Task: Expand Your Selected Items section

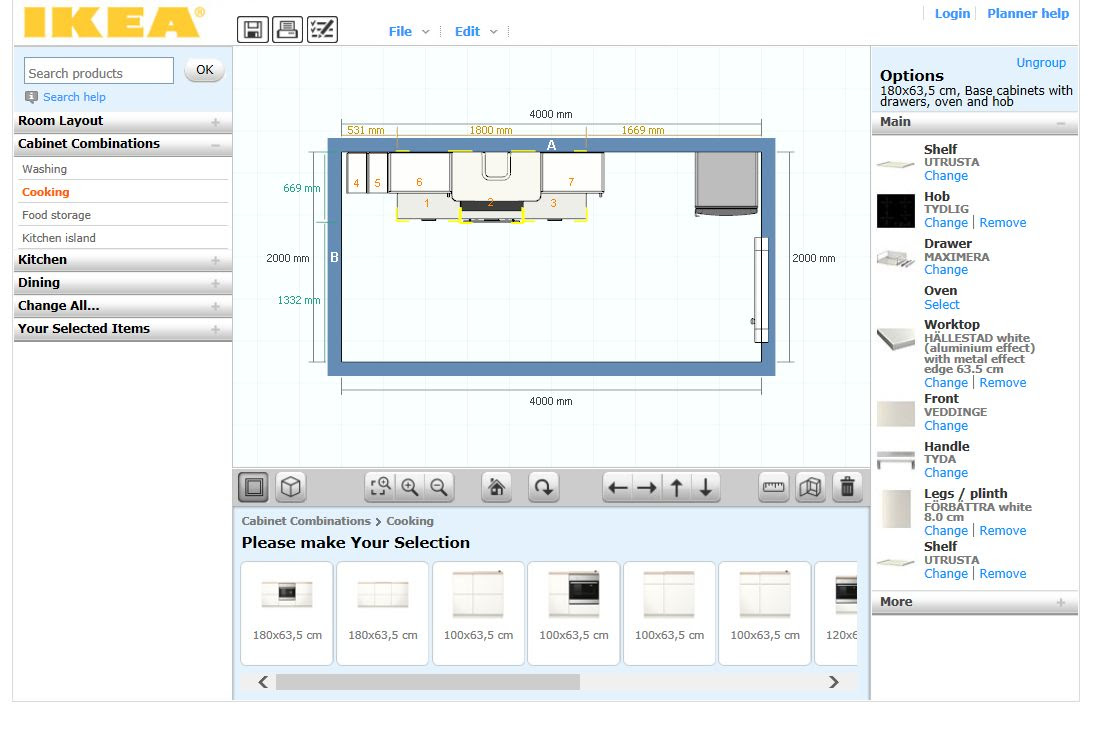Action: tap(123, 329)
